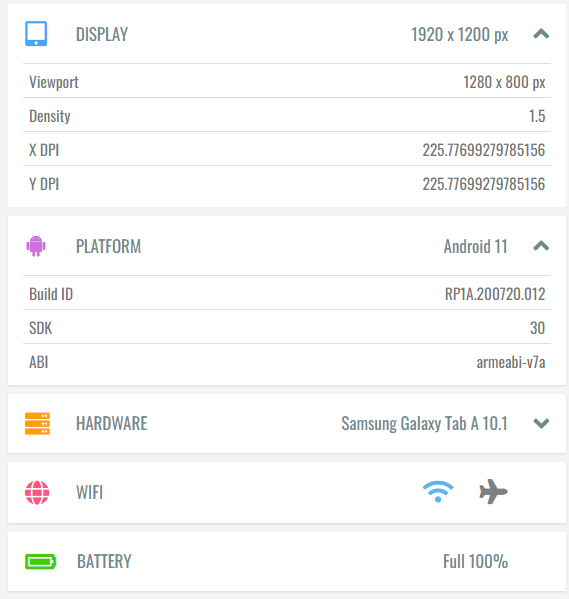Image resolution: width=569 pixels, height=599 pixels.
Task: Click the purple Android Platform icon
Action: coord(36,246)
